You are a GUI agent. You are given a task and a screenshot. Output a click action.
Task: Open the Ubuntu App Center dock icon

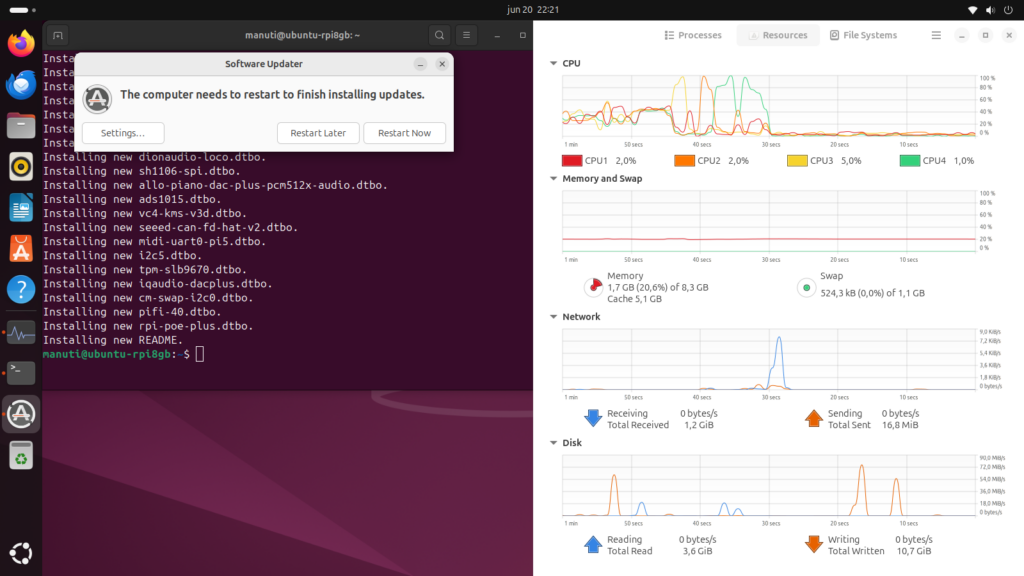pos(21,249)
